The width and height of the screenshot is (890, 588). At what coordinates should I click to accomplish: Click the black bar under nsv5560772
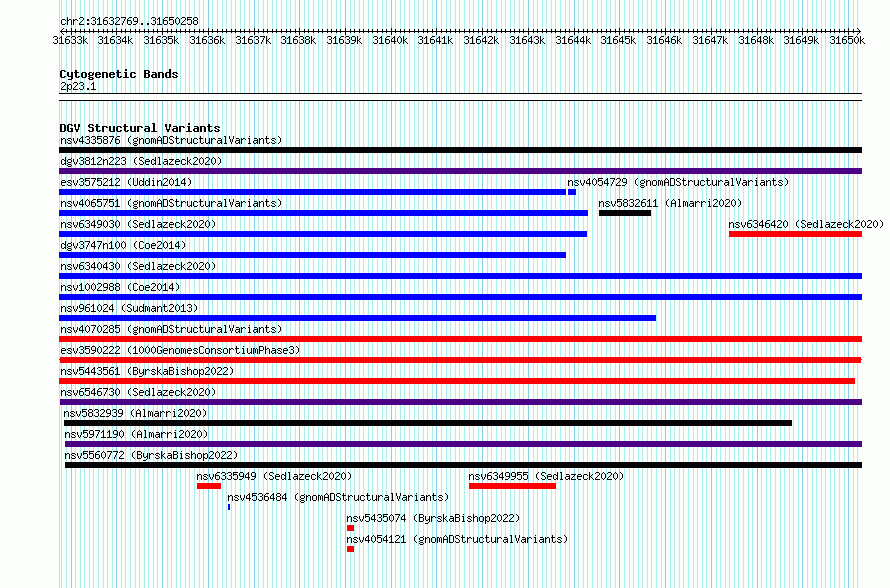click(463, 465)
